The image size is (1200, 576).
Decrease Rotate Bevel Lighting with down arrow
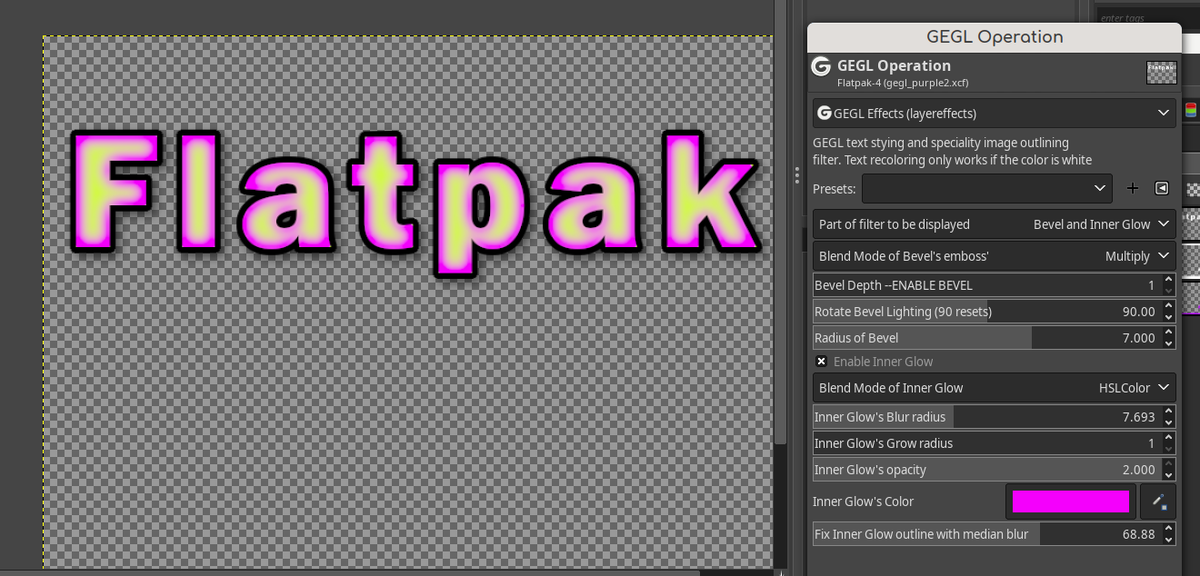pyautogui.click(x=1168, y=317)
